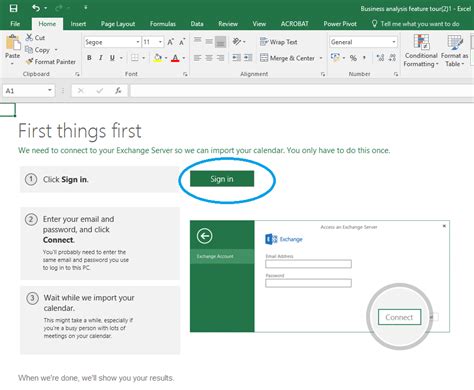Select Bottom Align
474x390 pixels.
(x=220, y=42)
